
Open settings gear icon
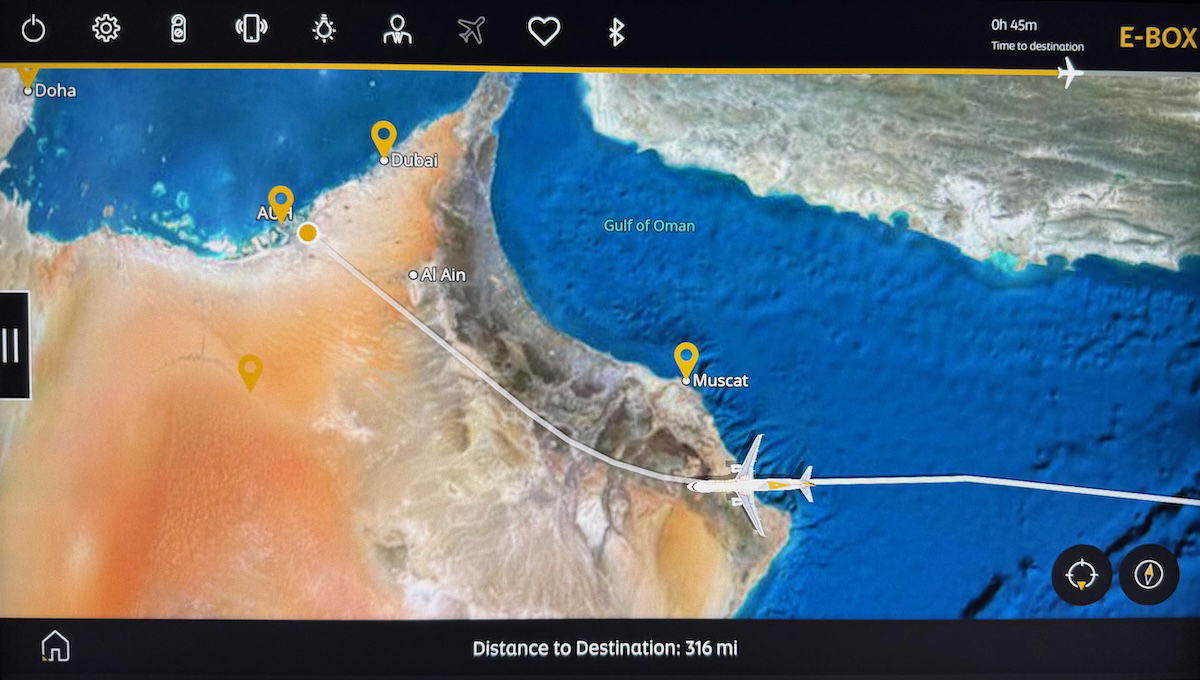point(106,29)
